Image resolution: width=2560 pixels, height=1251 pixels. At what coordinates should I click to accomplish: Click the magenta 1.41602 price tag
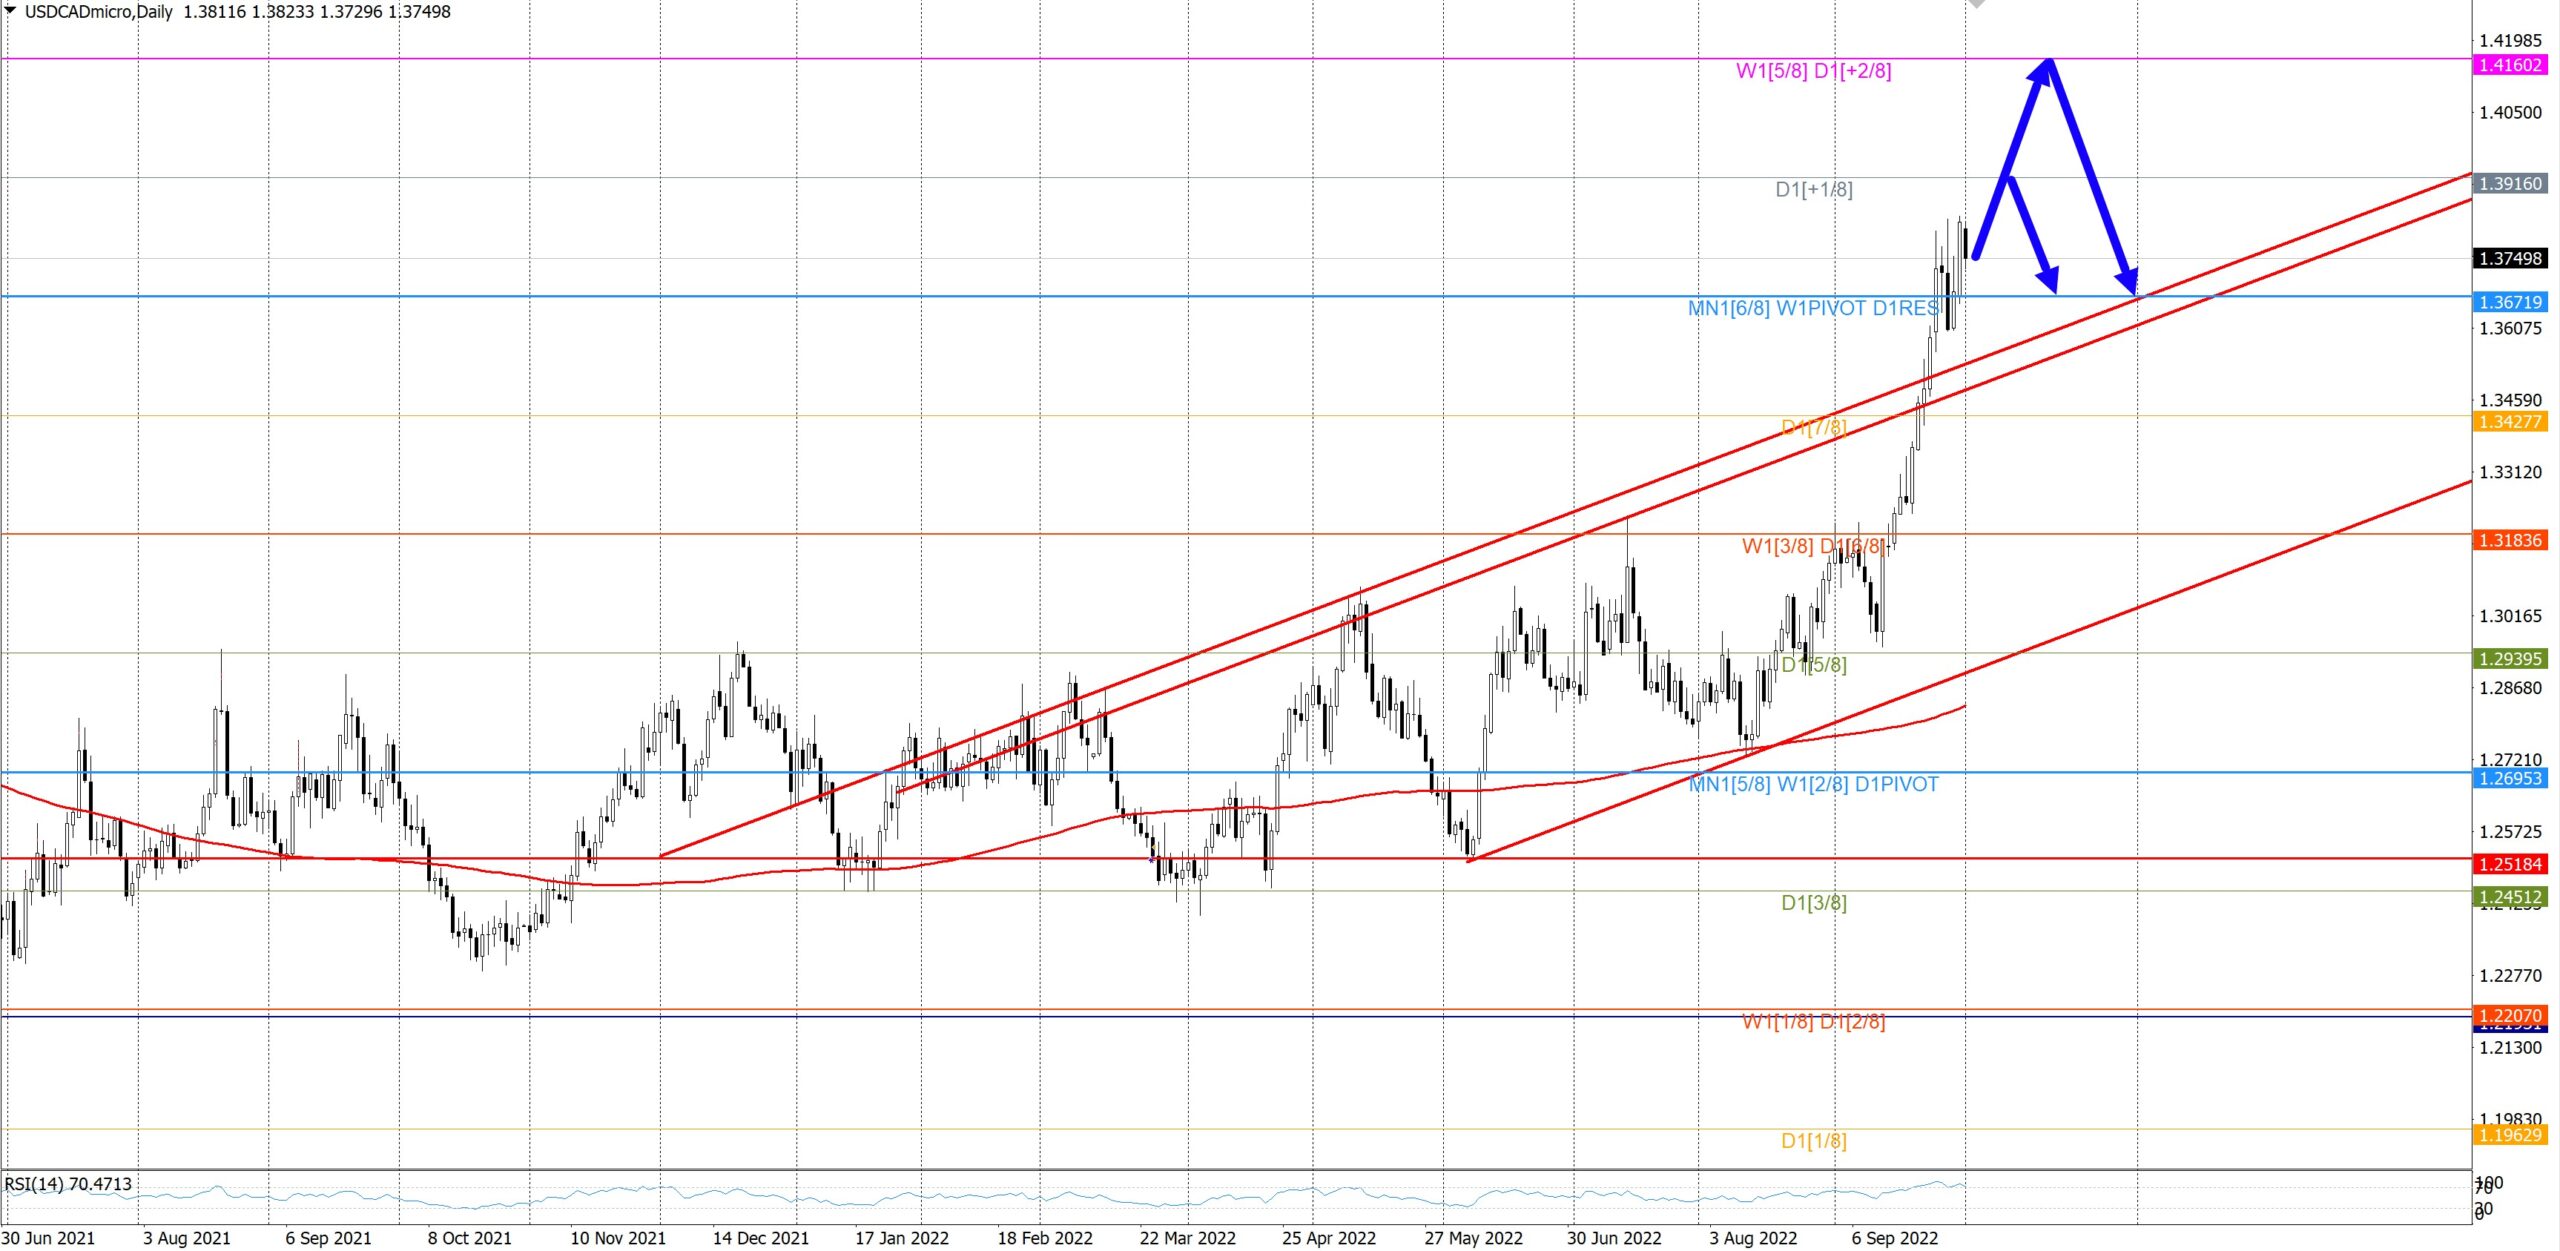coord(2510,65)
